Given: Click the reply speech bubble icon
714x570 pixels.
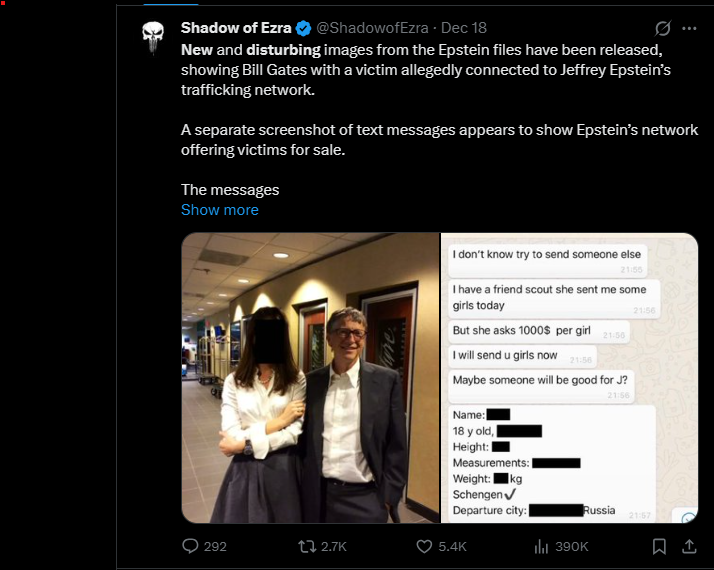Looking at the screenshot, I should click(190, 546).
